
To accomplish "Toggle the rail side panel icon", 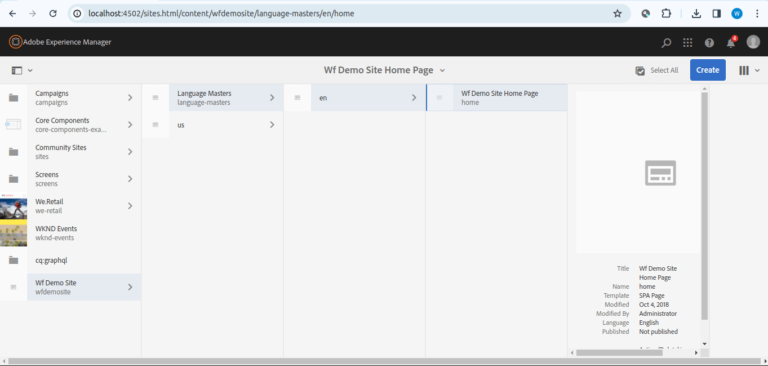I will 17,71.
